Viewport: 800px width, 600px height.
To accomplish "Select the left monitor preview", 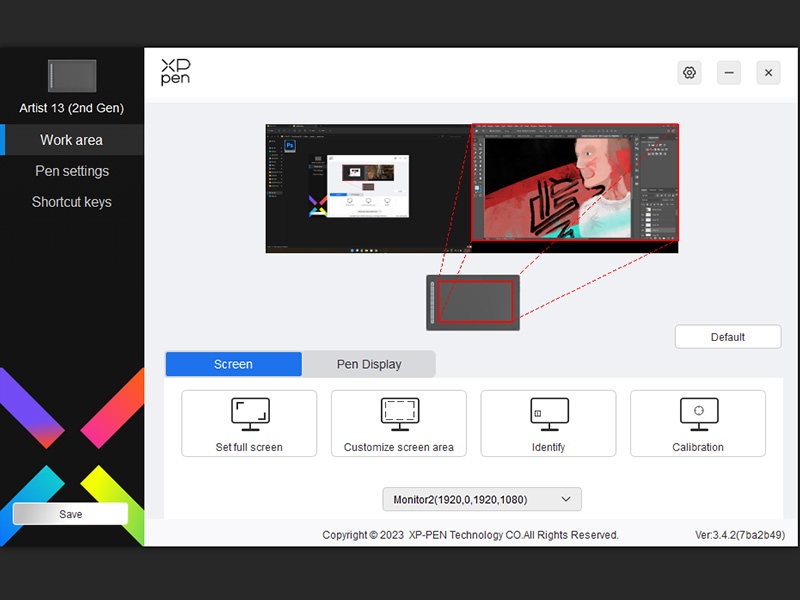I will point(368,188).
